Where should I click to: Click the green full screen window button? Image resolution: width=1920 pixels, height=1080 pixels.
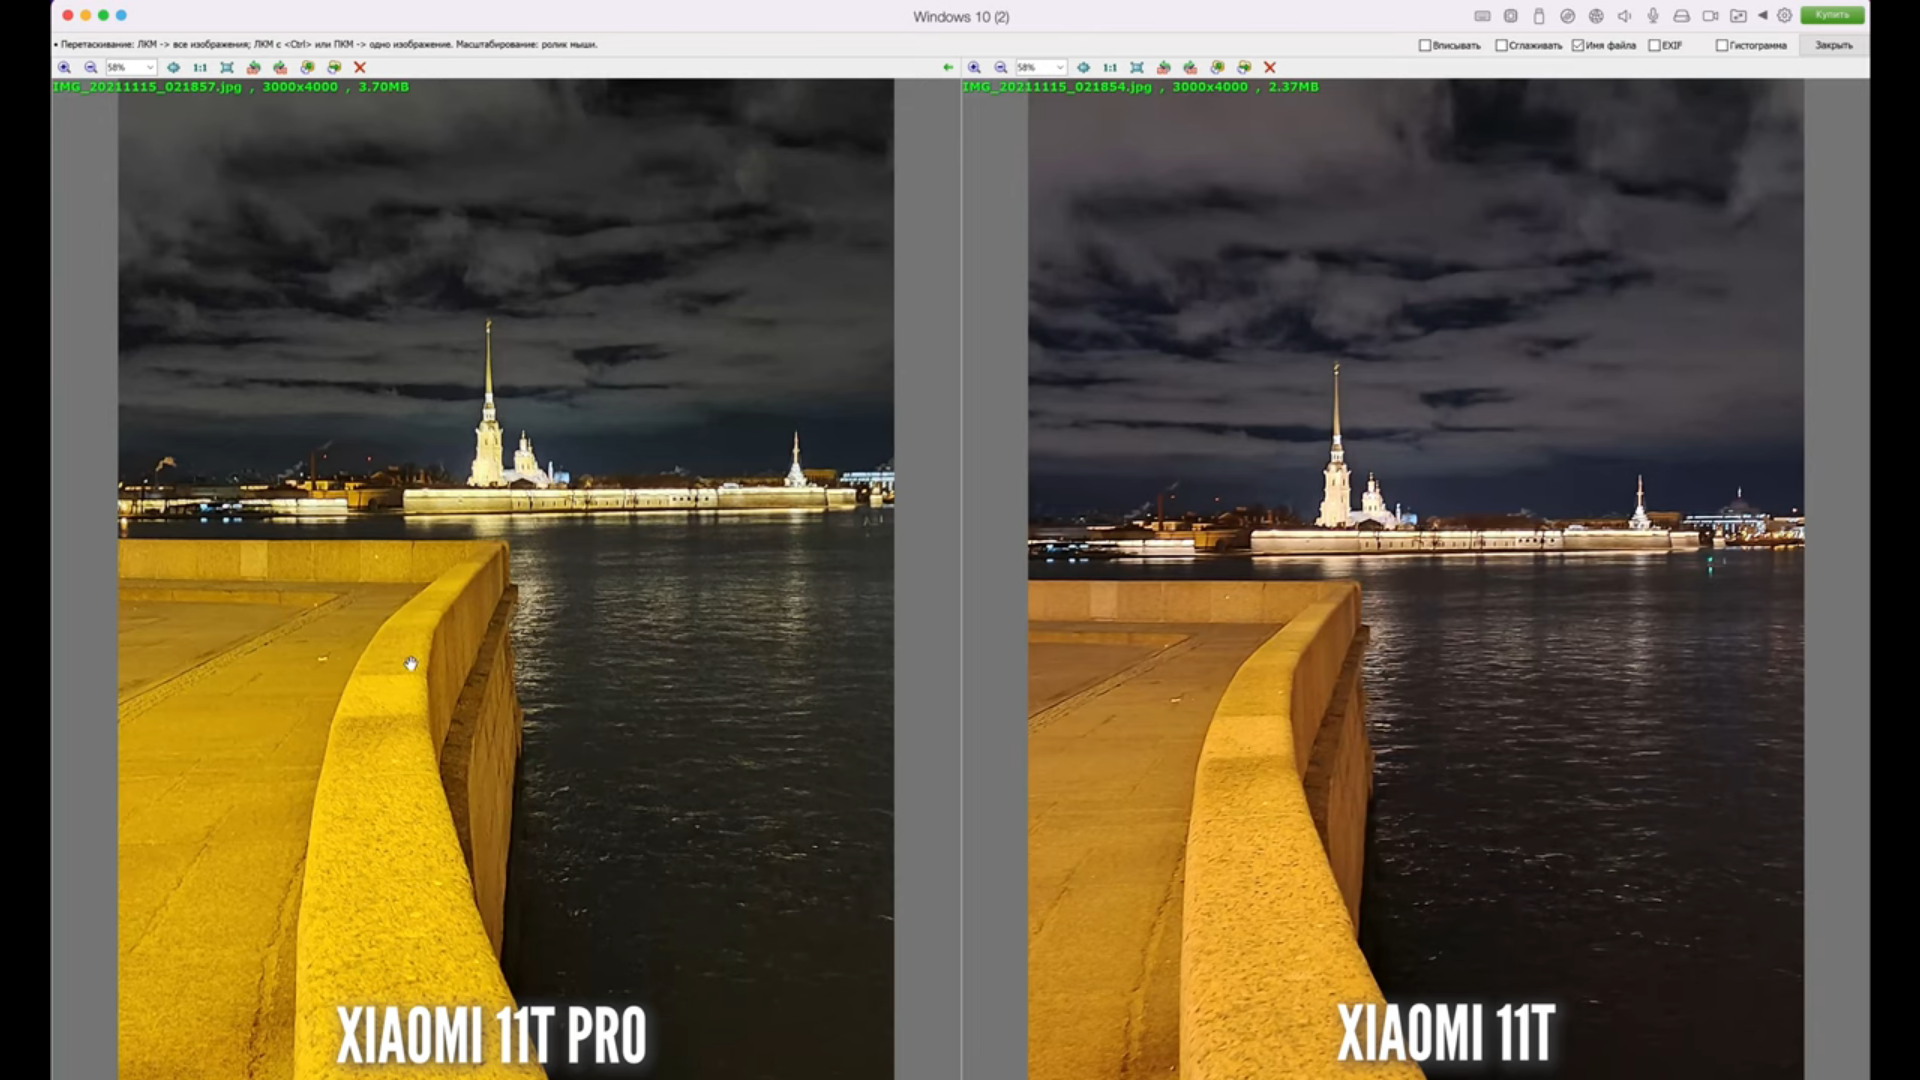(103, 15)
